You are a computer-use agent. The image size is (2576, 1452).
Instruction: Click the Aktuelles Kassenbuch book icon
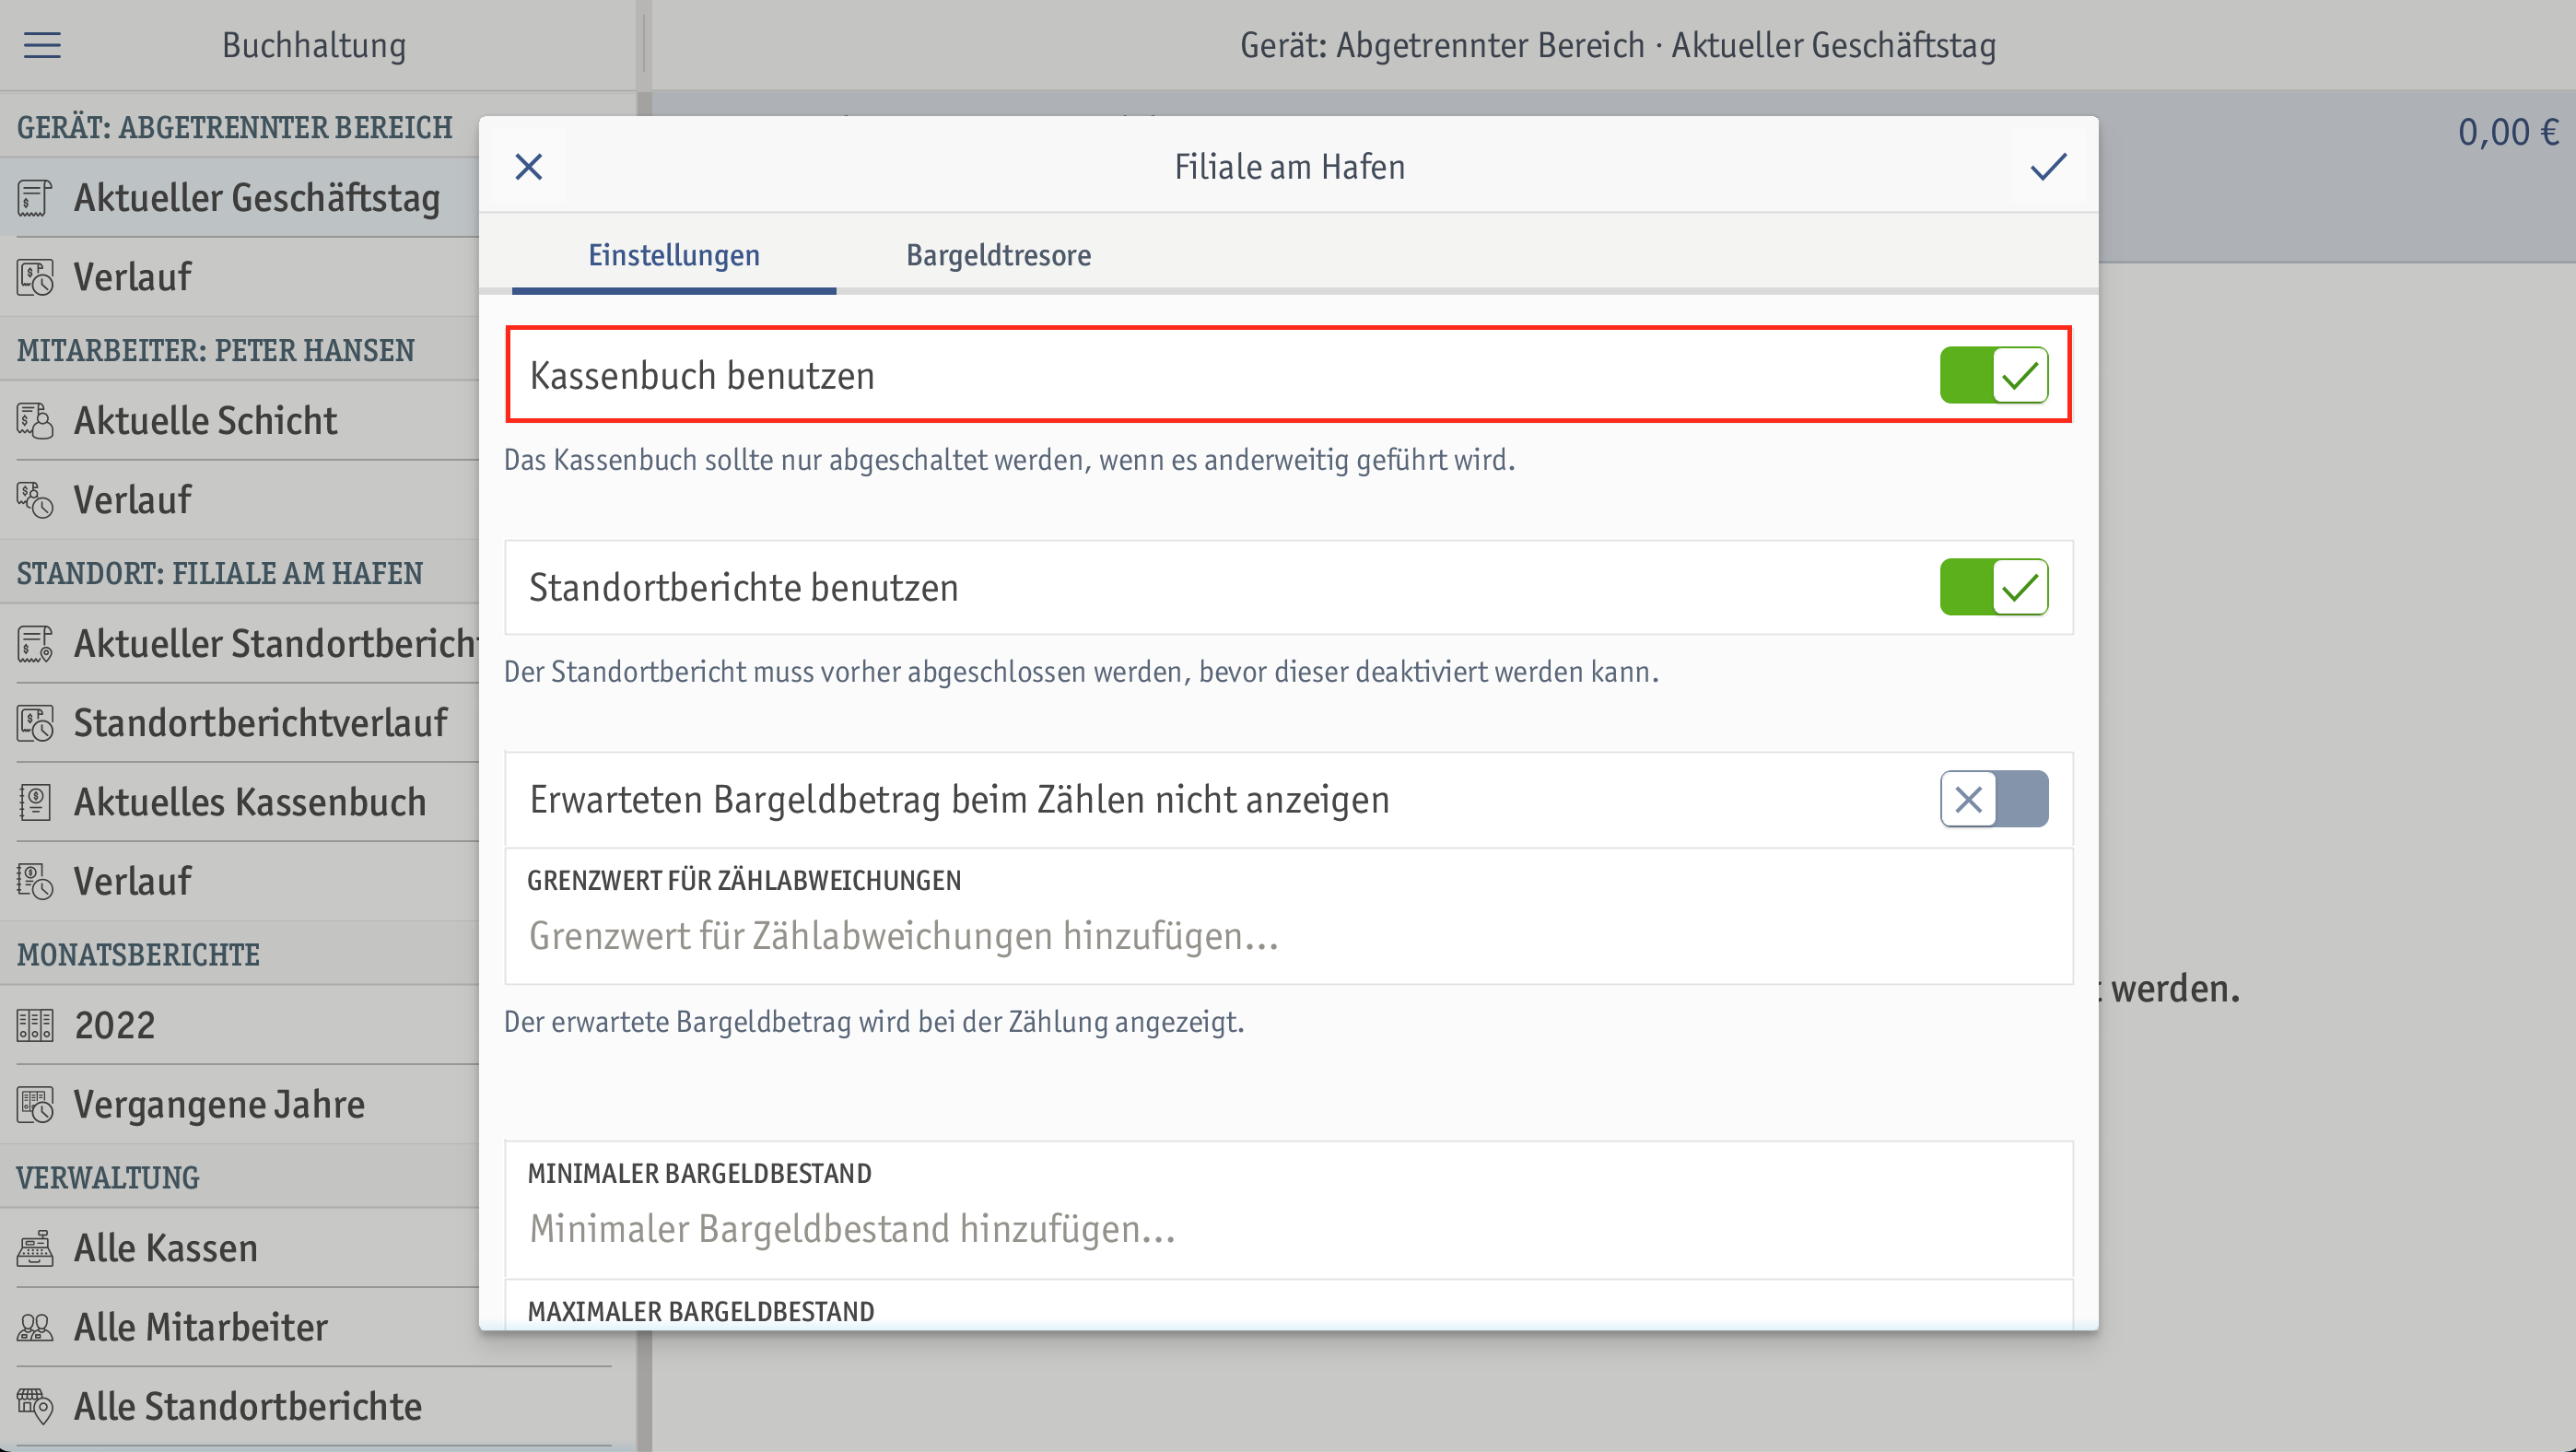point(34,802)
